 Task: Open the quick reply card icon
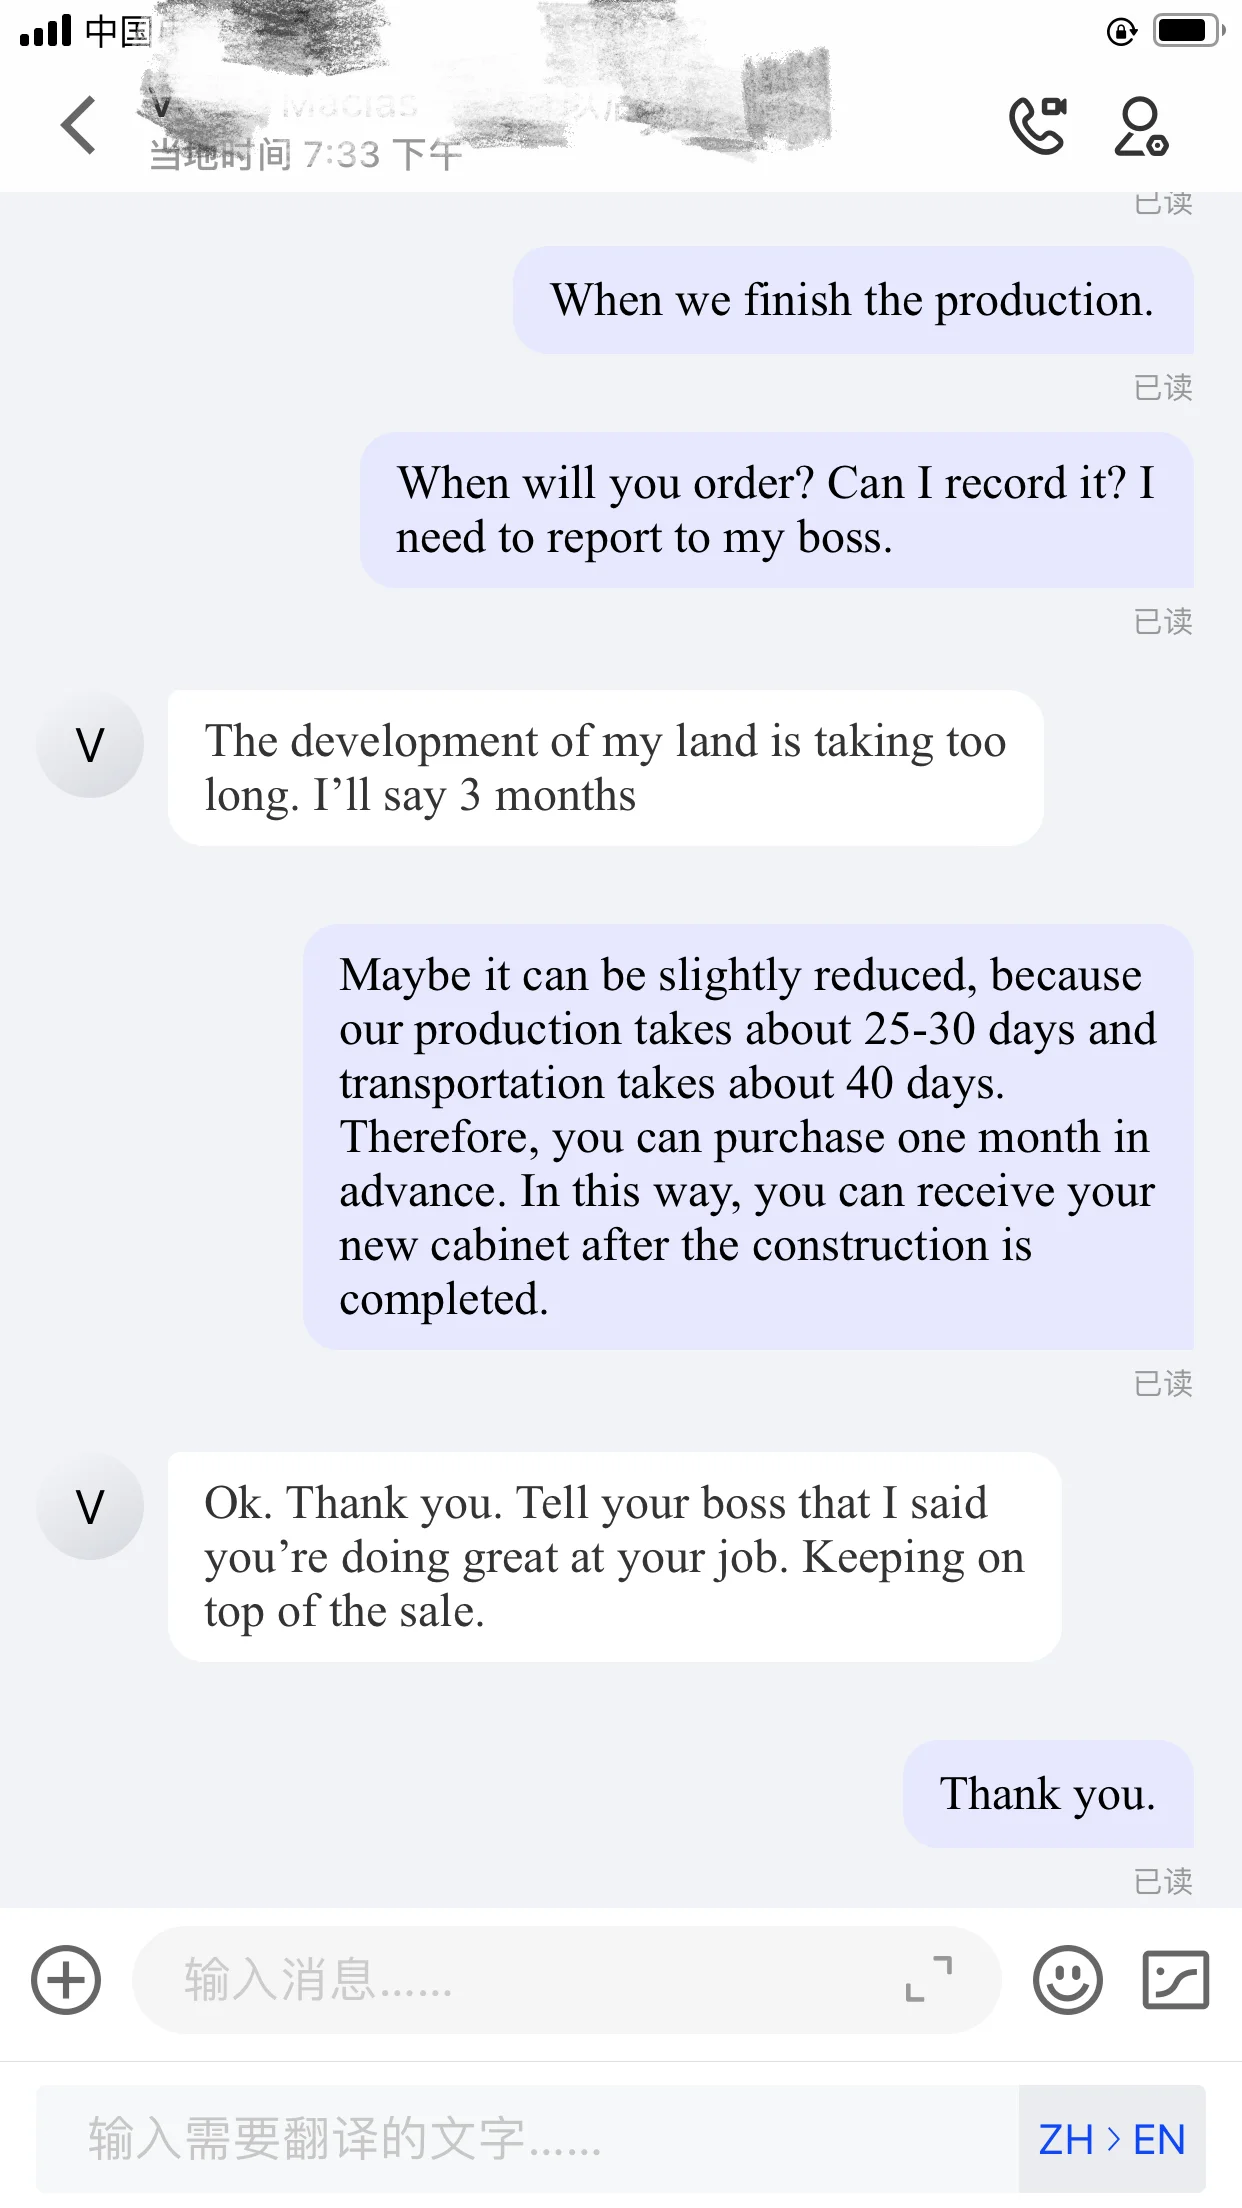coord(1175,1980)
